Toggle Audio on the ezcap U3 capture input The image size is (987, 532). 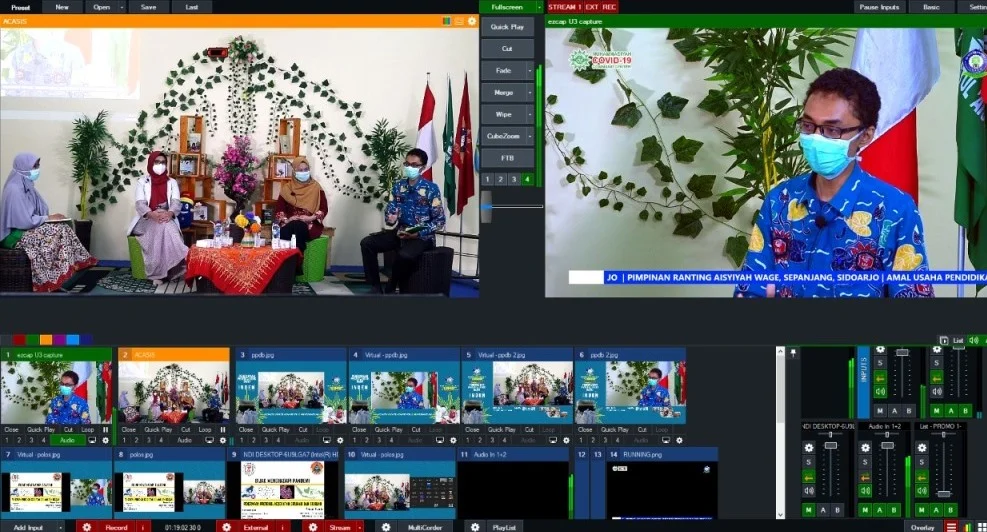pyautogui.click(x=66, y=440)
